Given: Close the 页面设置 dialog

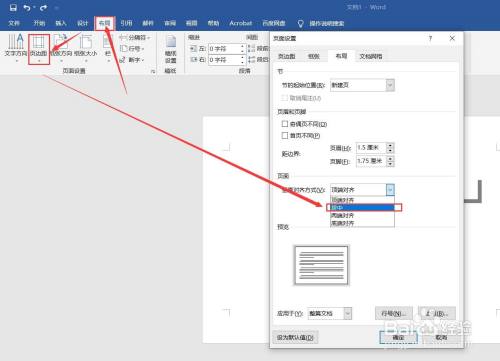Looking at the screenshot, I should (452, 38).
